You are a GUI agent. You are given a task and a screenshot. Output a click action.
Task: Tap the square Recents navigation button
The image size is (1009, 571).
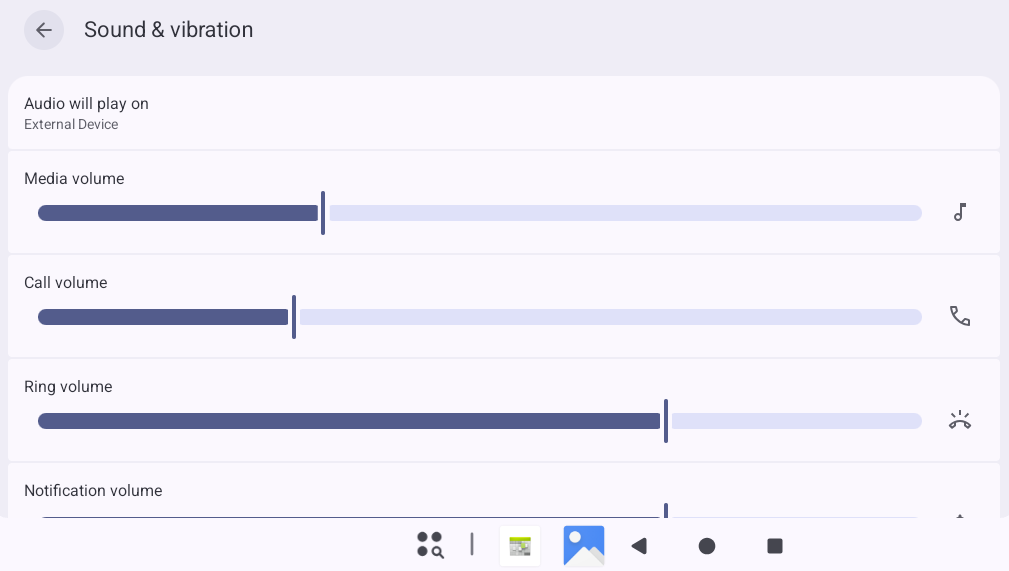point(775,546)
